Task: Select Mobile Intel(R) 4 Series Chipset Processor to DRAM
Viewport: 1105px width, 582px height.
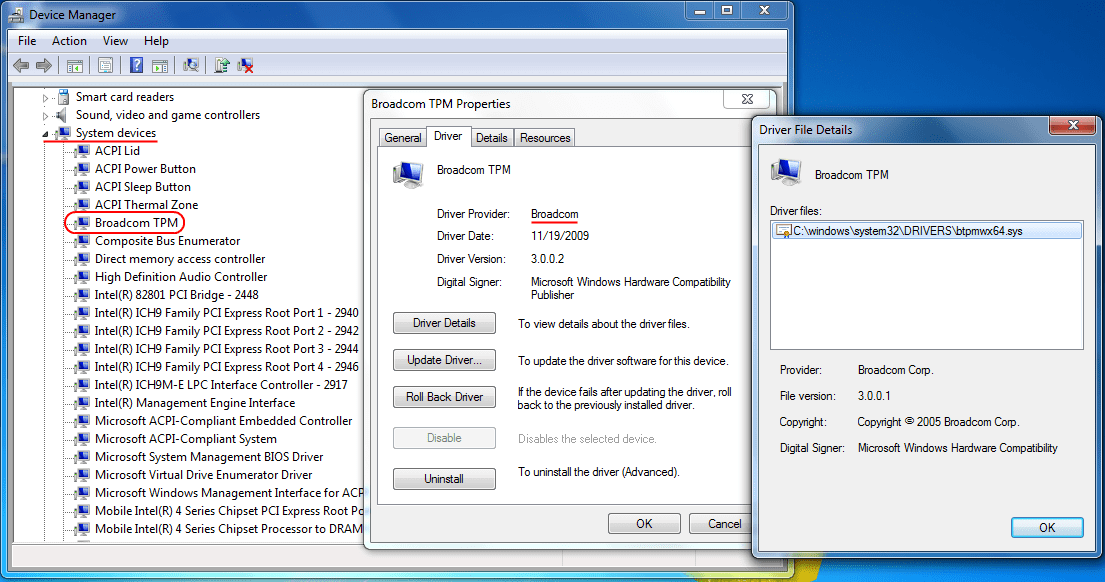Action: point(229,529)
